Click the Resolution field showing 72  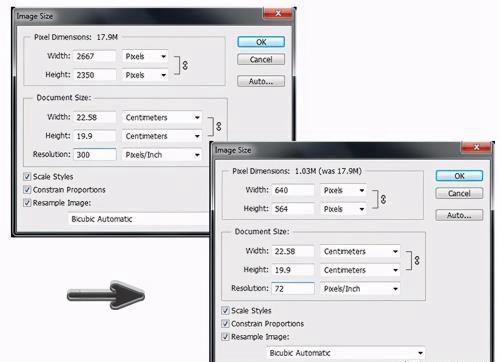point(293,289)
